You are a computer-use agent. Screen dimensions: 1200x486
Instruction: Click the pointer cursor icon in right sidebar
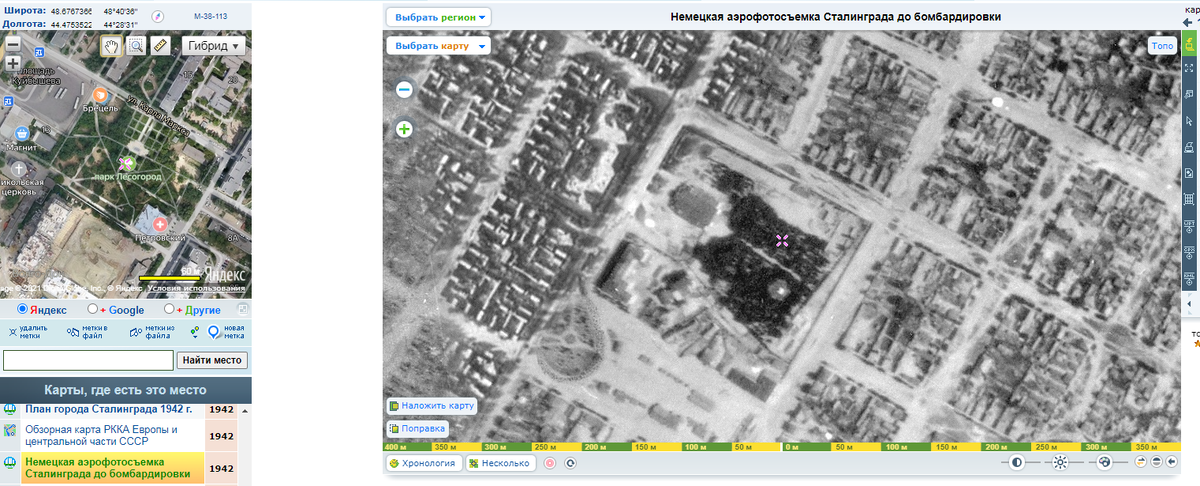point(1190,120)
